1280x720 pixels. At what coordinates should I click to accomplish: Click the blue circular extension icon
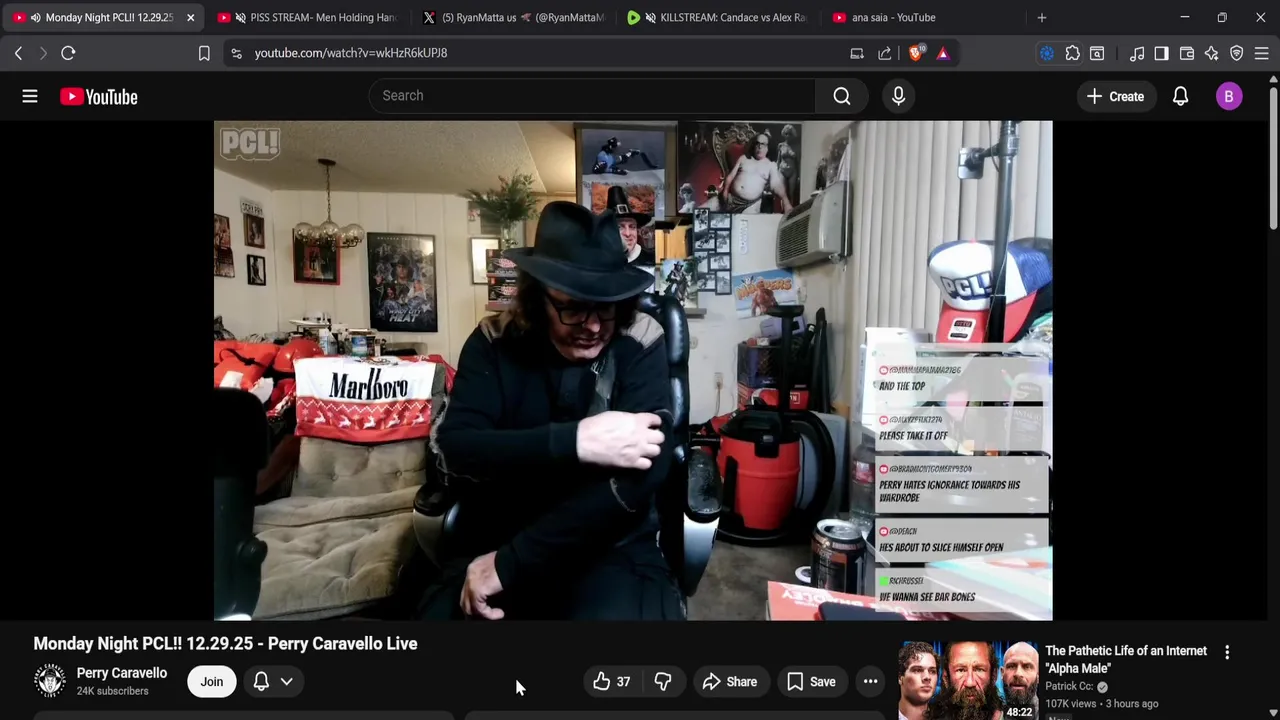(x=1046, y=53)
